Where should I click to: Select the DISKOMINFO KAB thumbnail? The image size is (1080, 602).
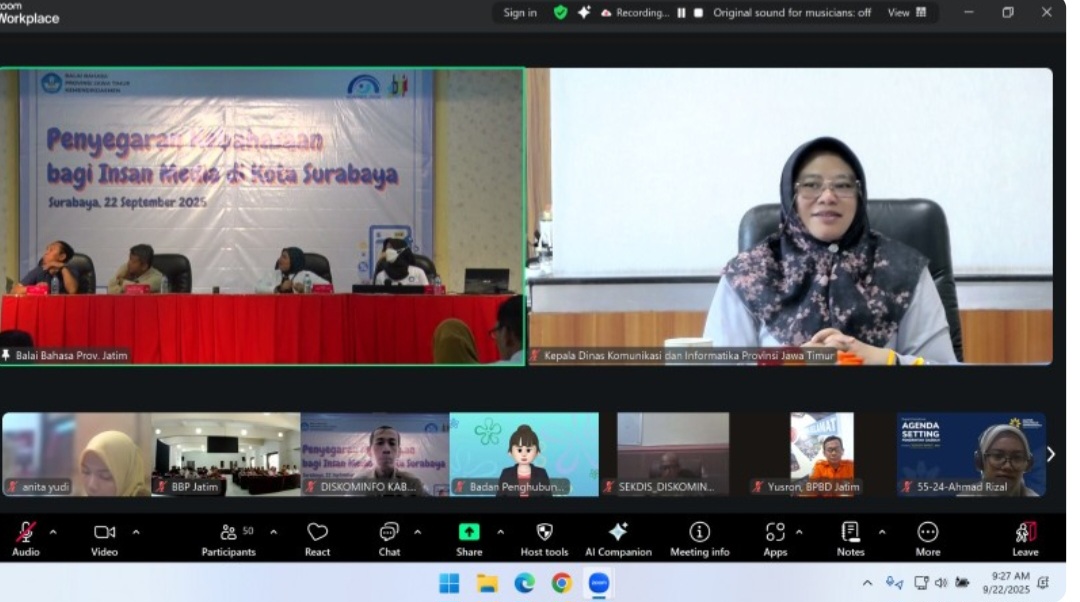(x=375, y=454)
